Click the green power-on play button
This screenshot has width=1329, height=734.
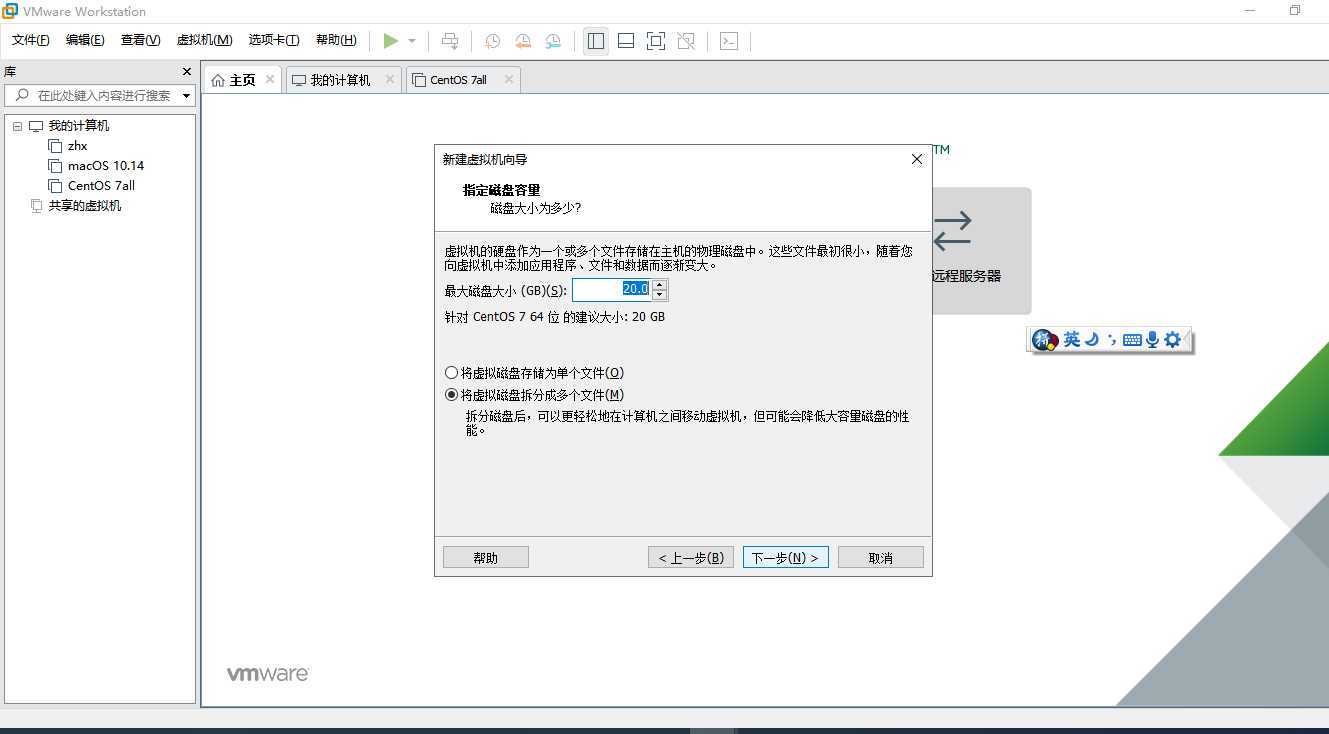390,41
